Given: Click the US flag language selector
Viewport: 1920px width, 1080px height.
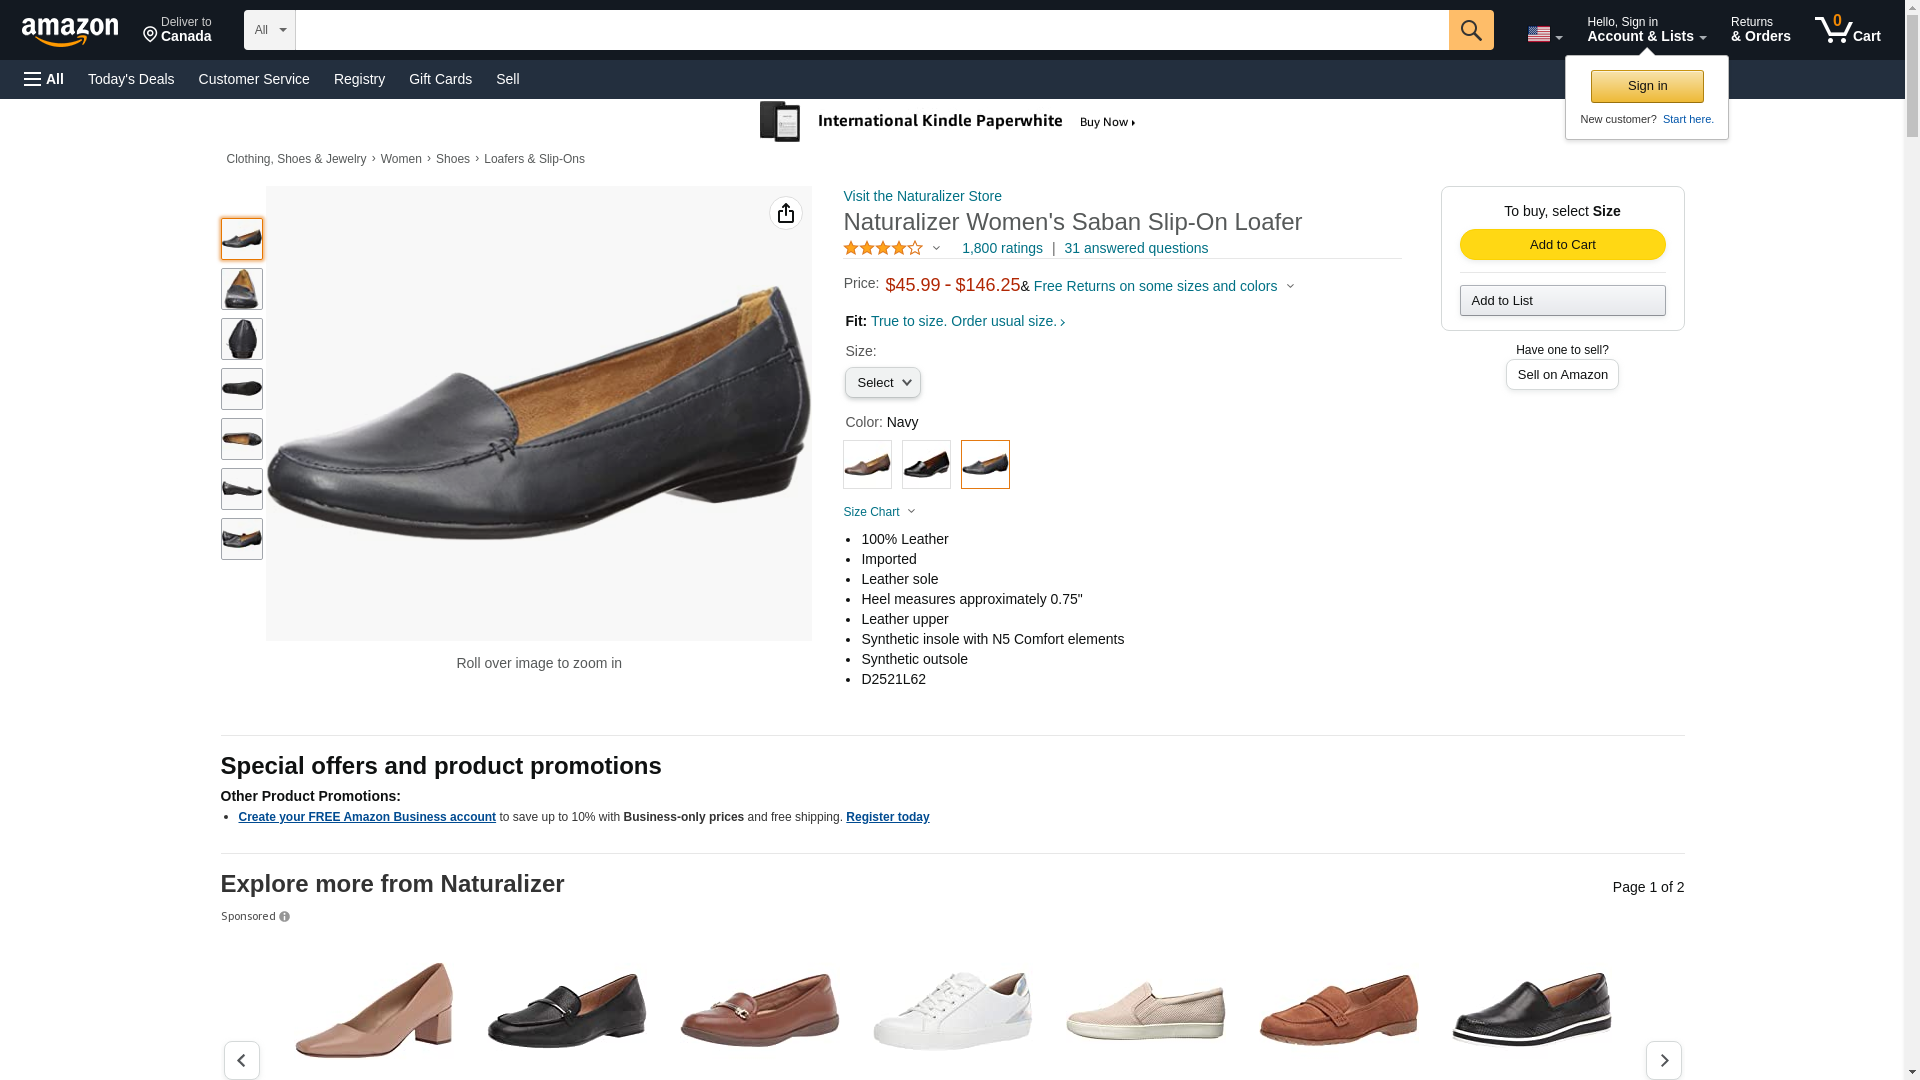Looking at the screenshot, I should click(x=1544, y=34).
